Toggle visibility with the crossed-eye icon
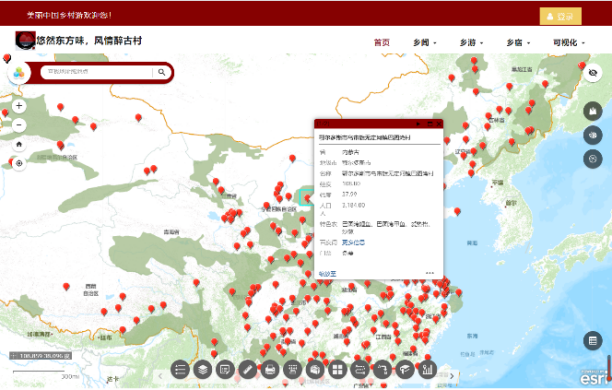Viewport: 612px width, 390px height. (x=592, y=73)
